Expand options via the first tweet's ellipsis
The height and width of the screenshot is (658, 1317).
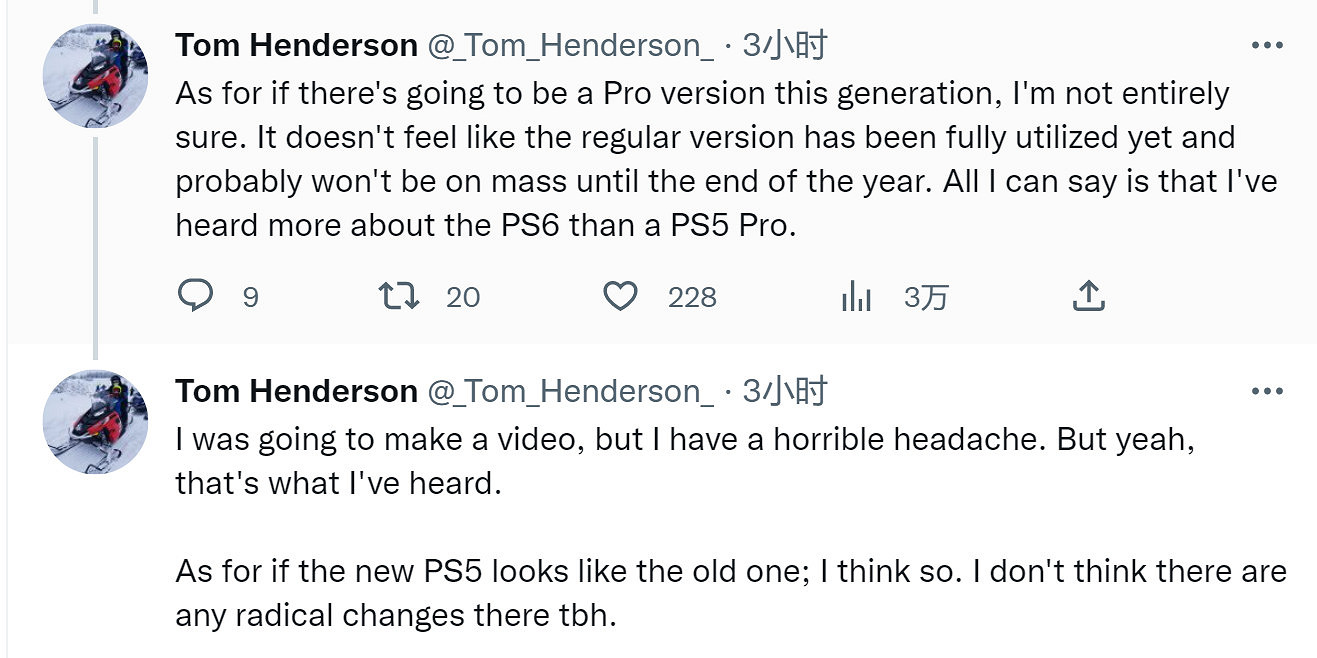pos(1266,44)
